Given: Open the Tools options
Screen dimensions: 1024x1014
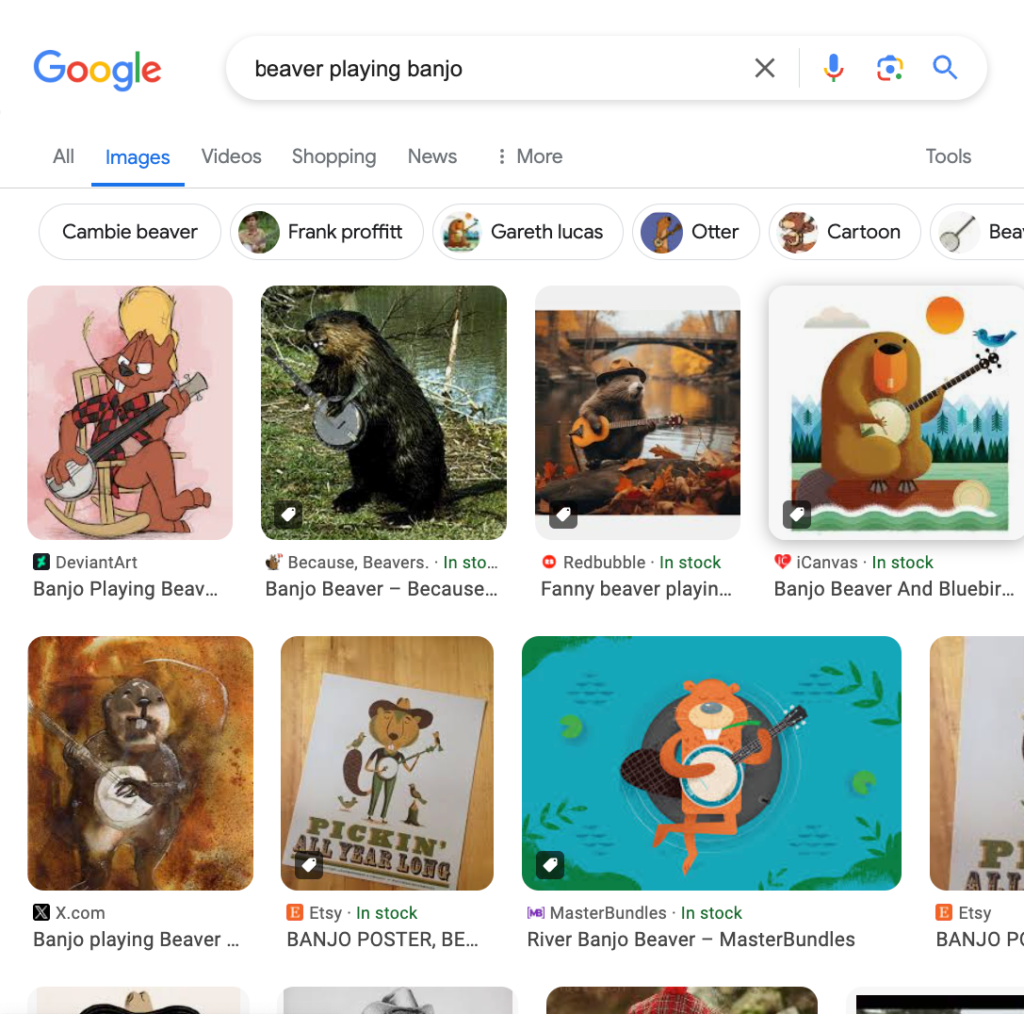Looking at the screenshot, I should pos(948,156).
